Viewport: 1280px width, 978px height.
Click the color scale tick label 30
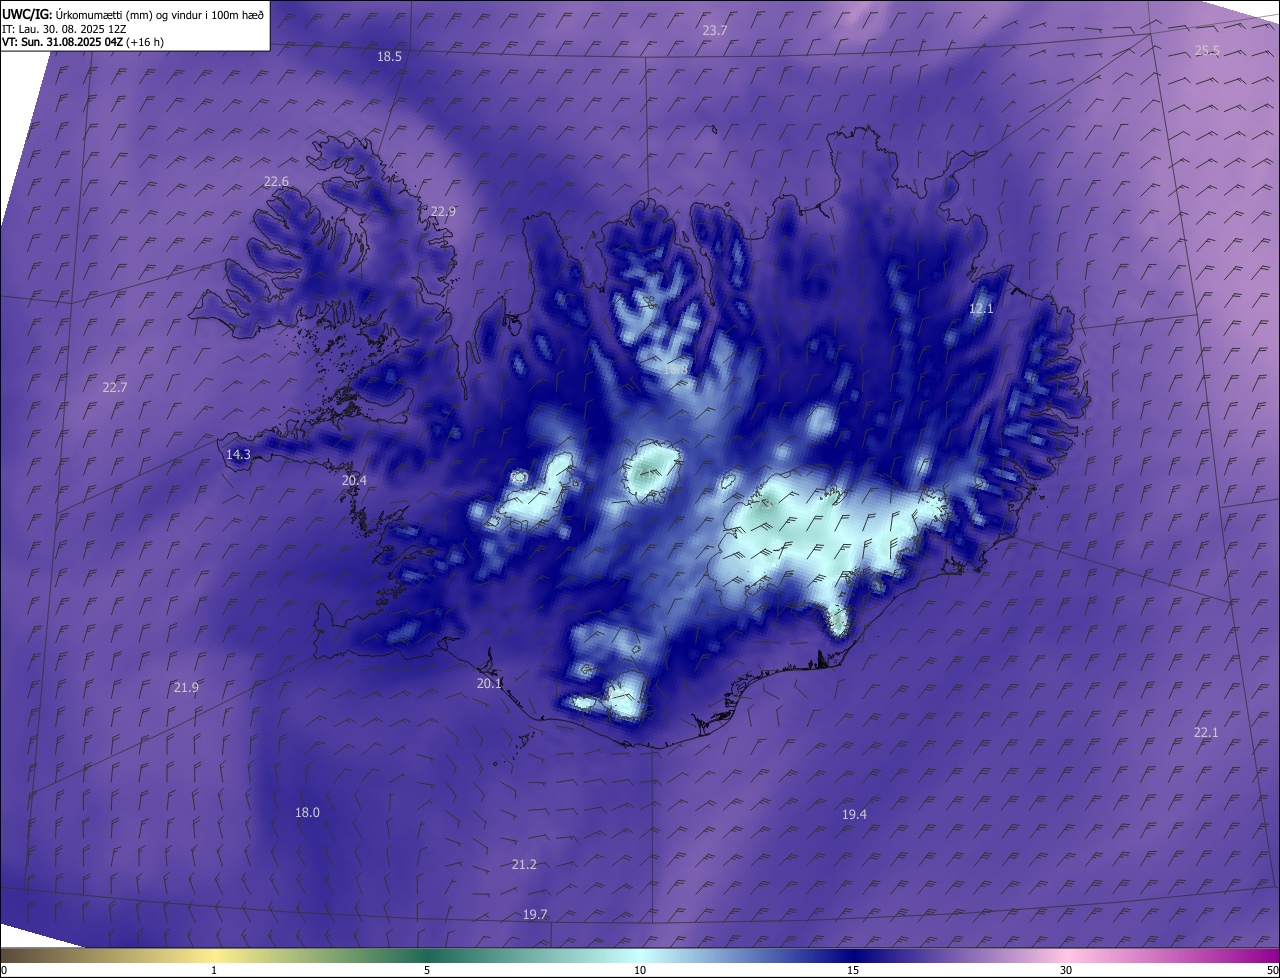tap(1066, 970)
